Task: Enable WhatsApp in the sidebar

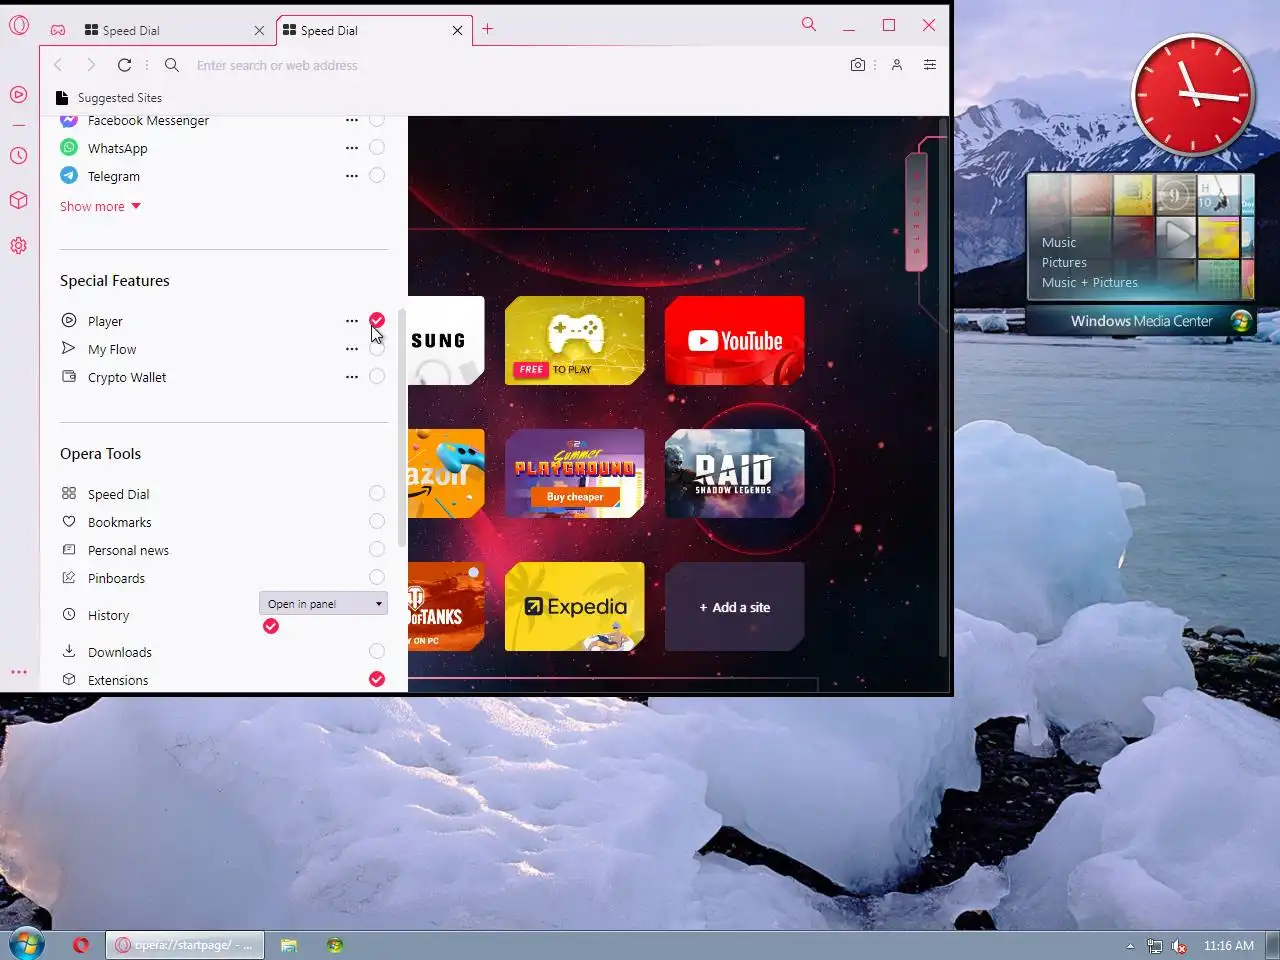Action: point(377,147)
